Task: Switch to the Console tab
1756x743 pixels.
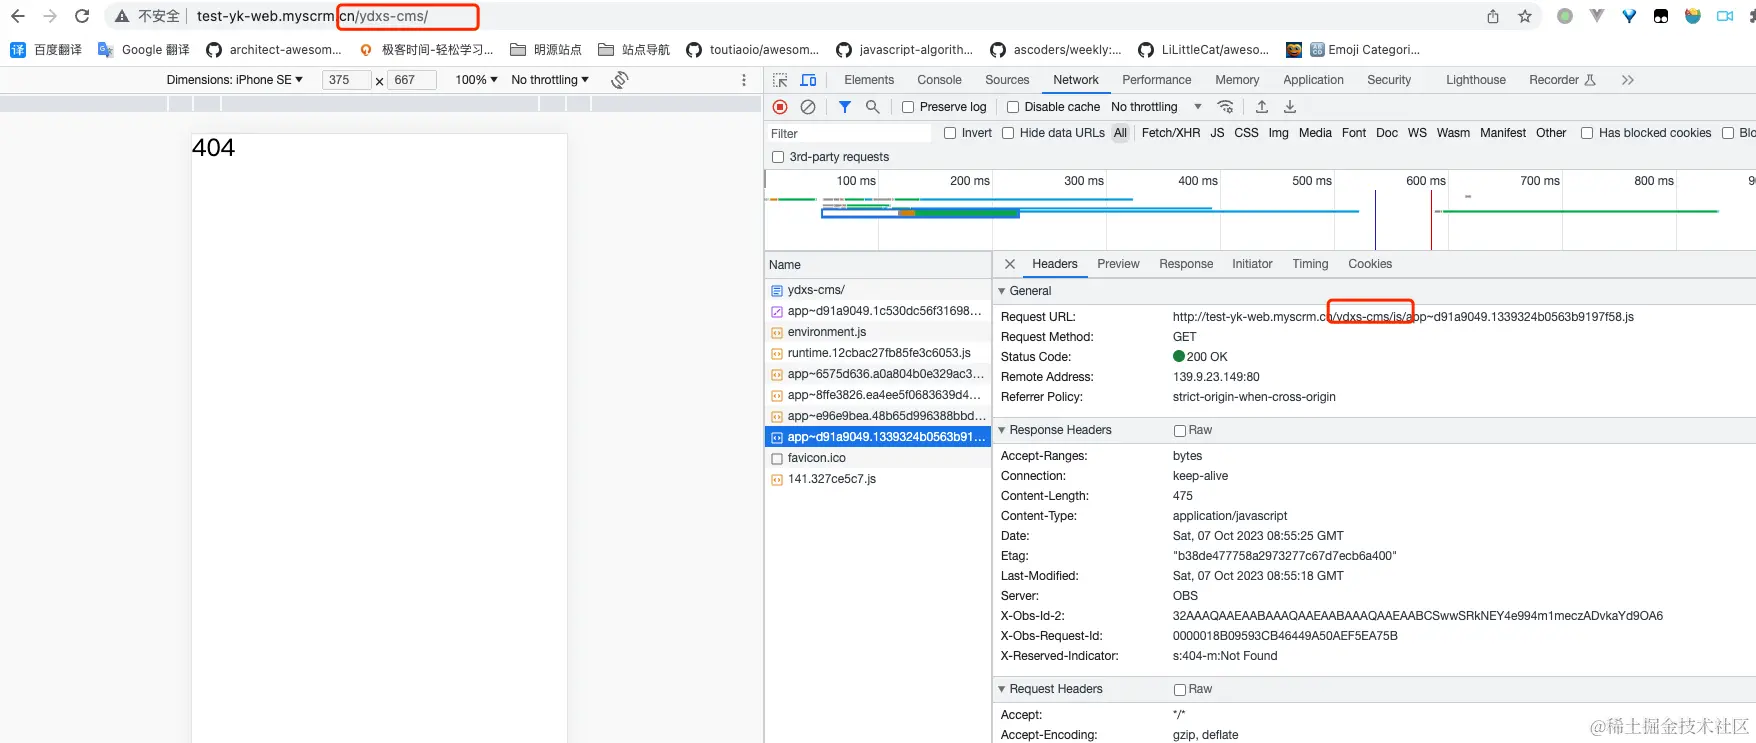Action: pyautogui.click(x=939, y=80)
